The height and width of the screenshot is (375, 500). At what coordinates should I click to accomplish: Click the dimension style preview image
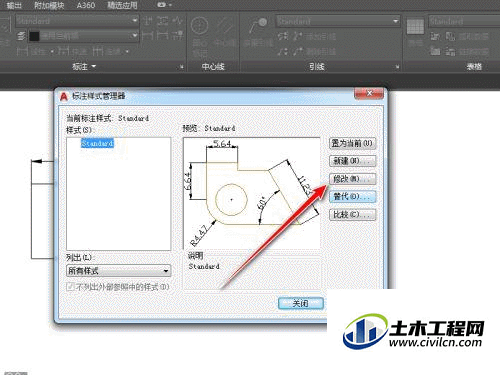click(x=252, y=193)
